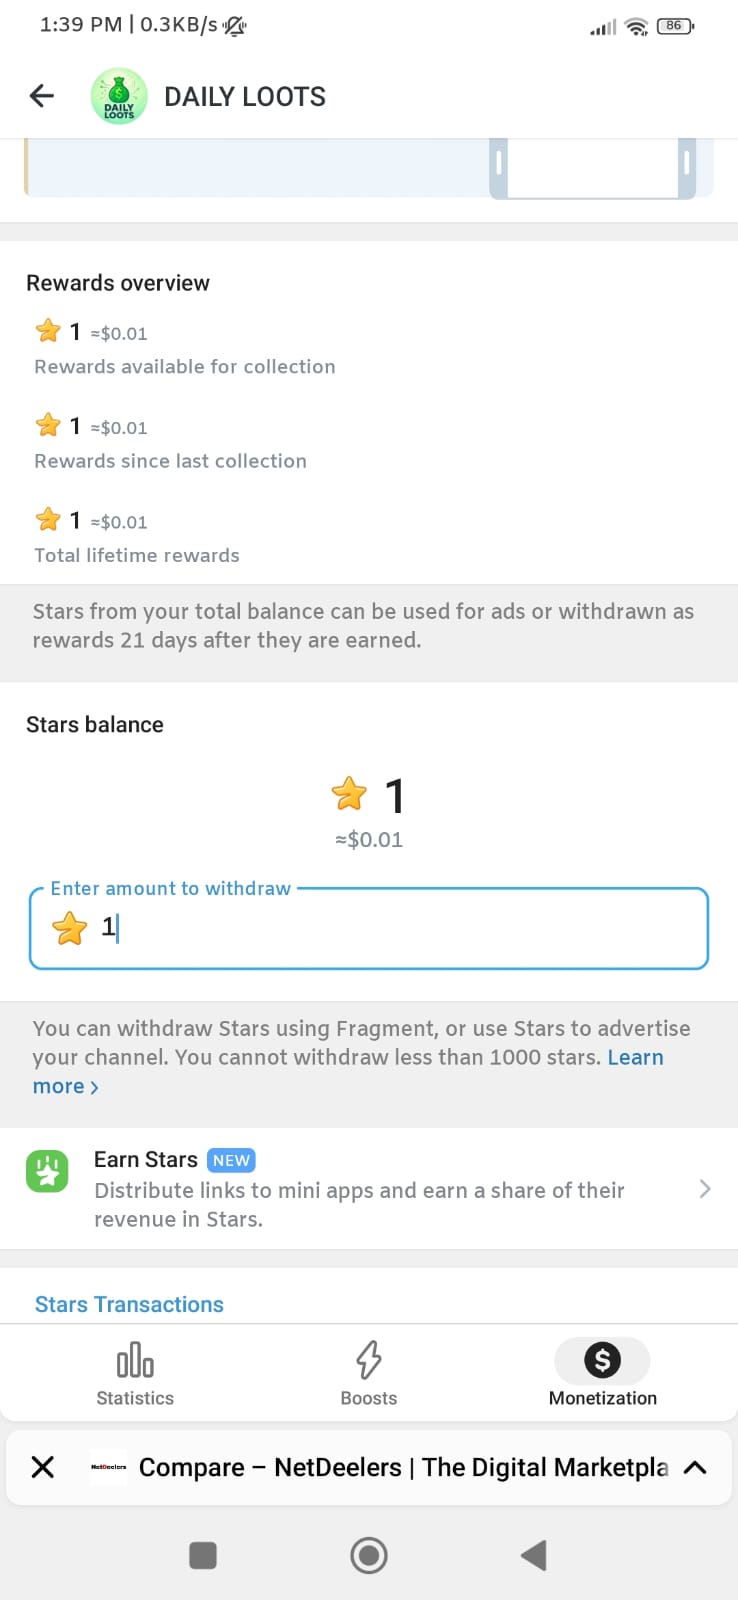Open the DAILY LOOTS channel avatar

pyautogui.click(x=119, y=96)
